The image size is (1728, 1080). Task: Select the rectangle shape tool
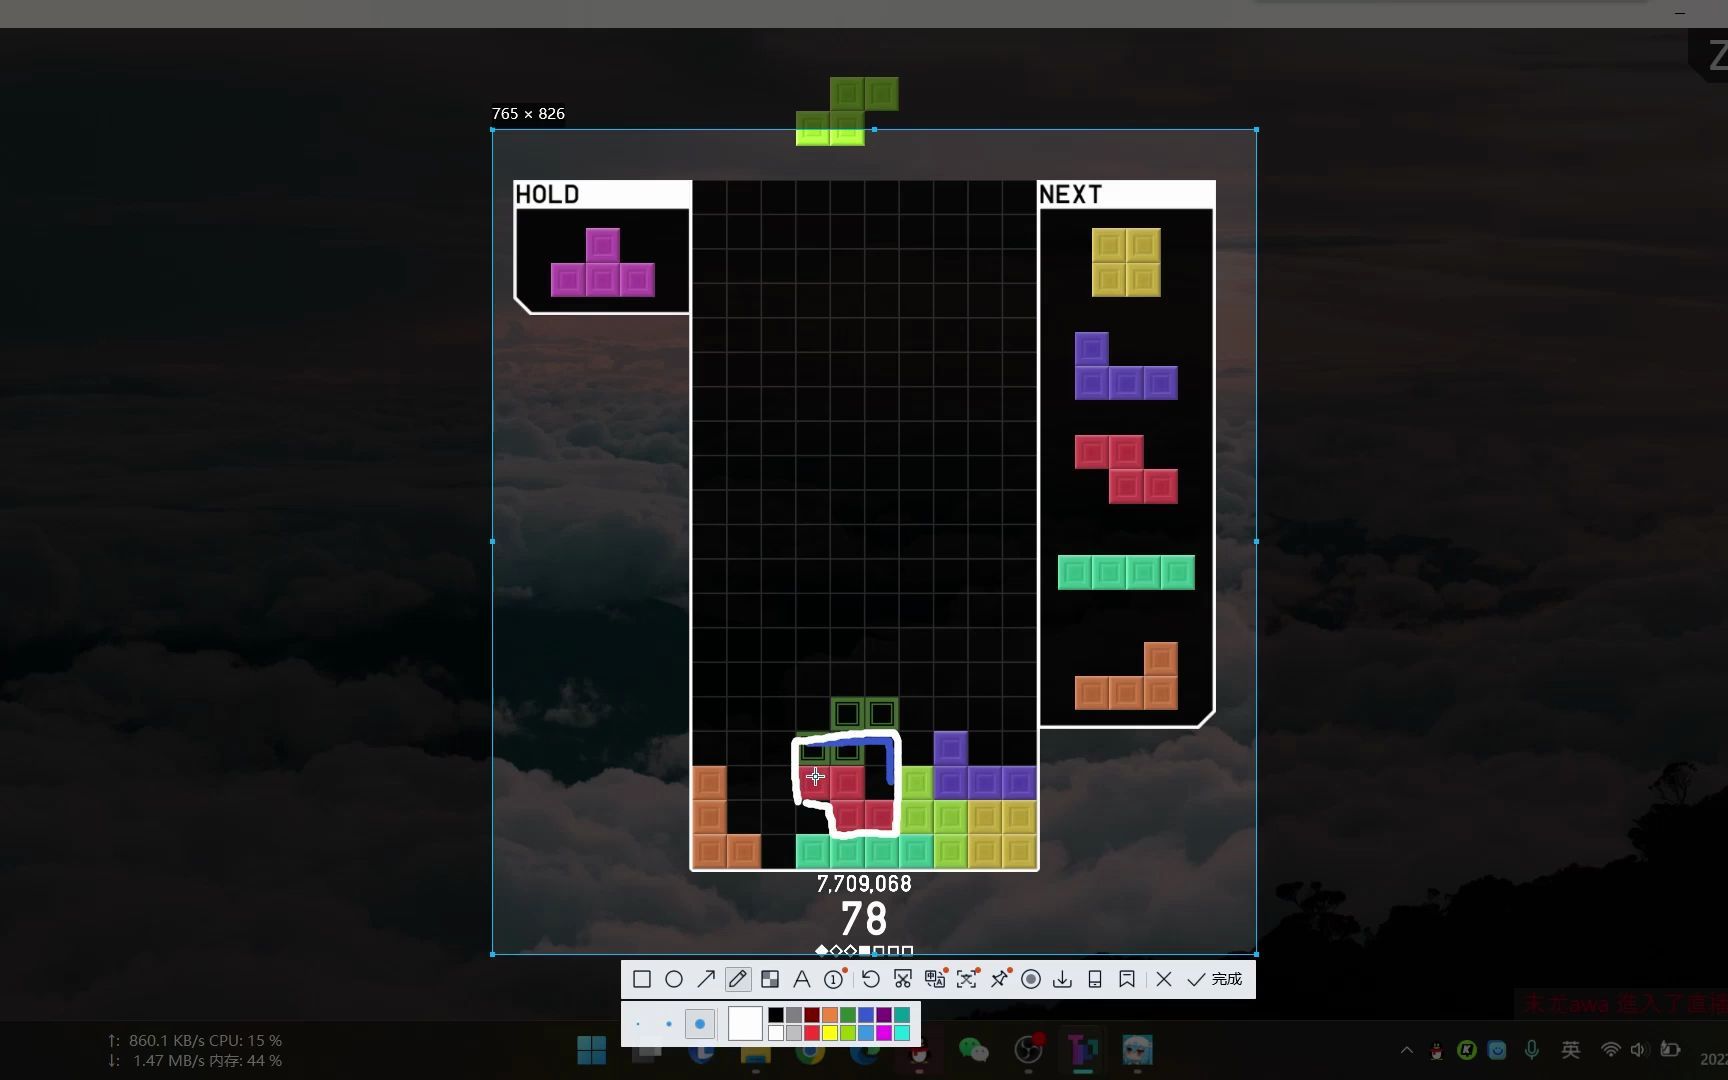pos(642,979)
